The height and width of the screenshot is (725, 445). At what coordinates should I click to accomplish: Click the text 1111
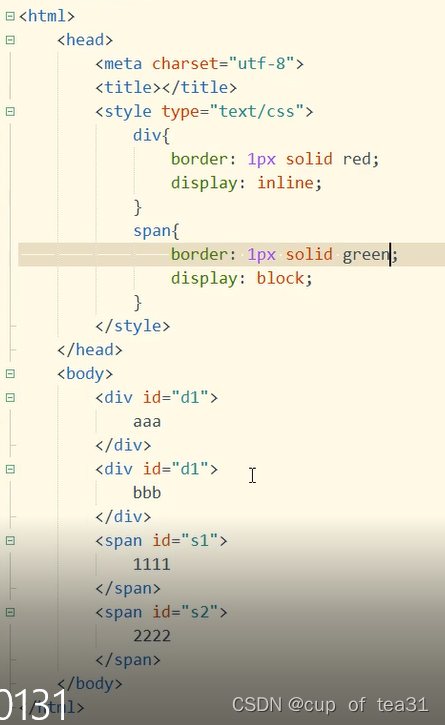tap(152, 565)
